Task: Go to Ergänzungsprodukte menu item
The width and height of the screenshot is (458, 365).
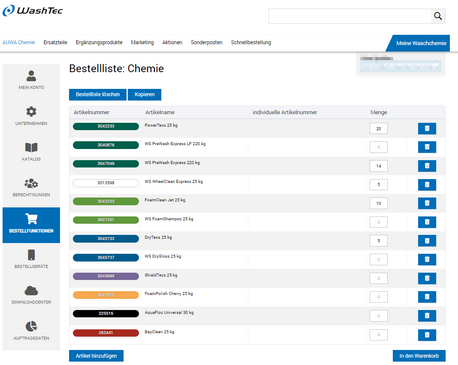Action: pyautogui.click(x=99, y=42)
